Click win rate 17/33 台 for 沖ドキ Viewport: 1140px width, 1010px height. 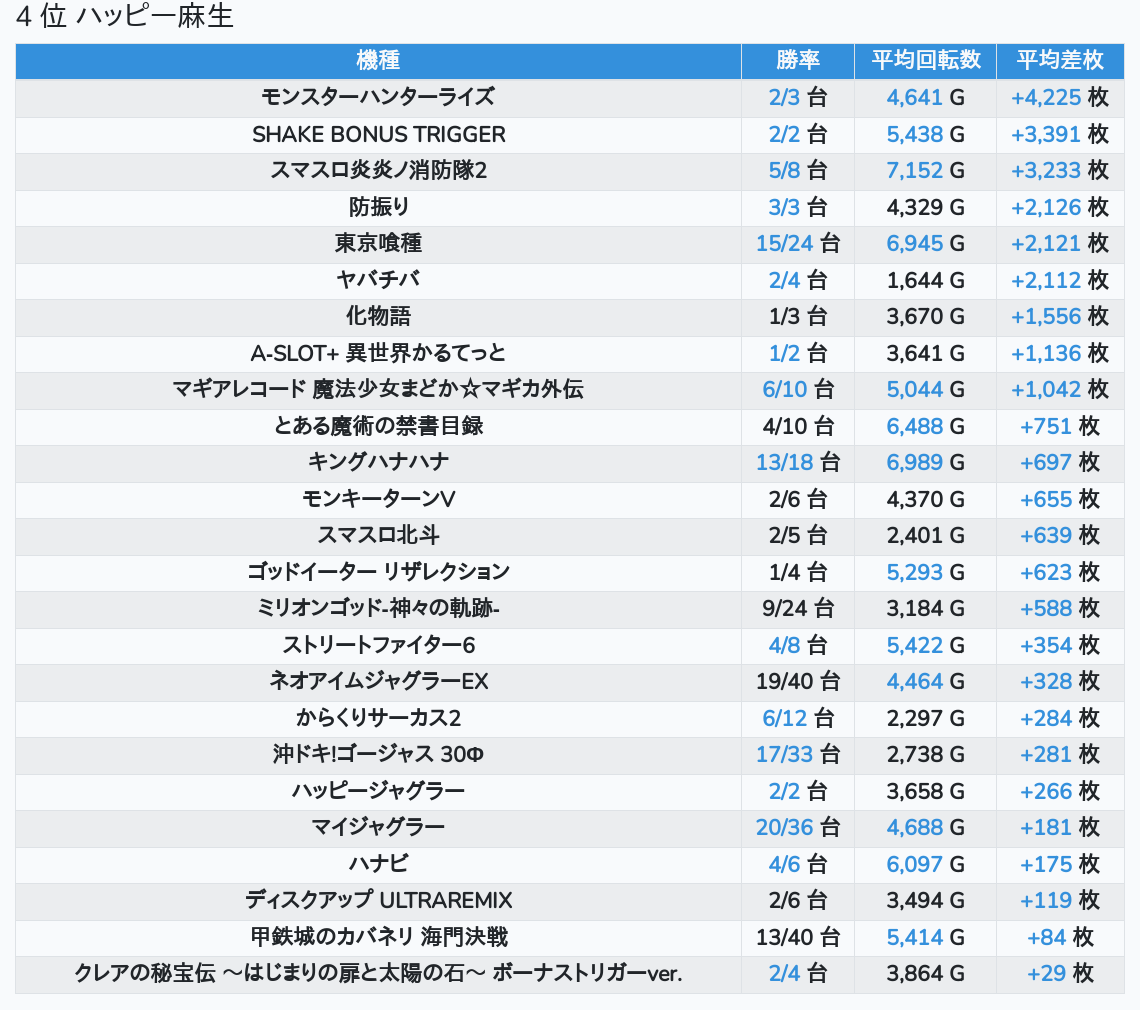[x=798, y=754]
